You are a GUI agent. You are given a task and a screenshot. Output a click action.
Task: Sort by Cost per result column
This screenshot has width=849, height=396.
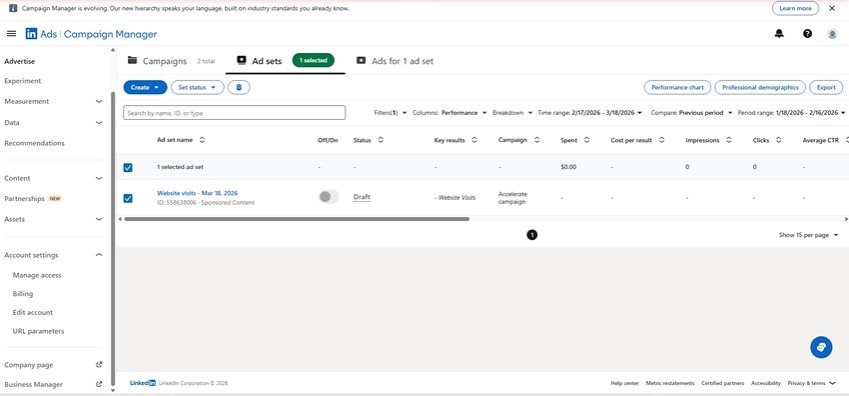coord(662,140)
